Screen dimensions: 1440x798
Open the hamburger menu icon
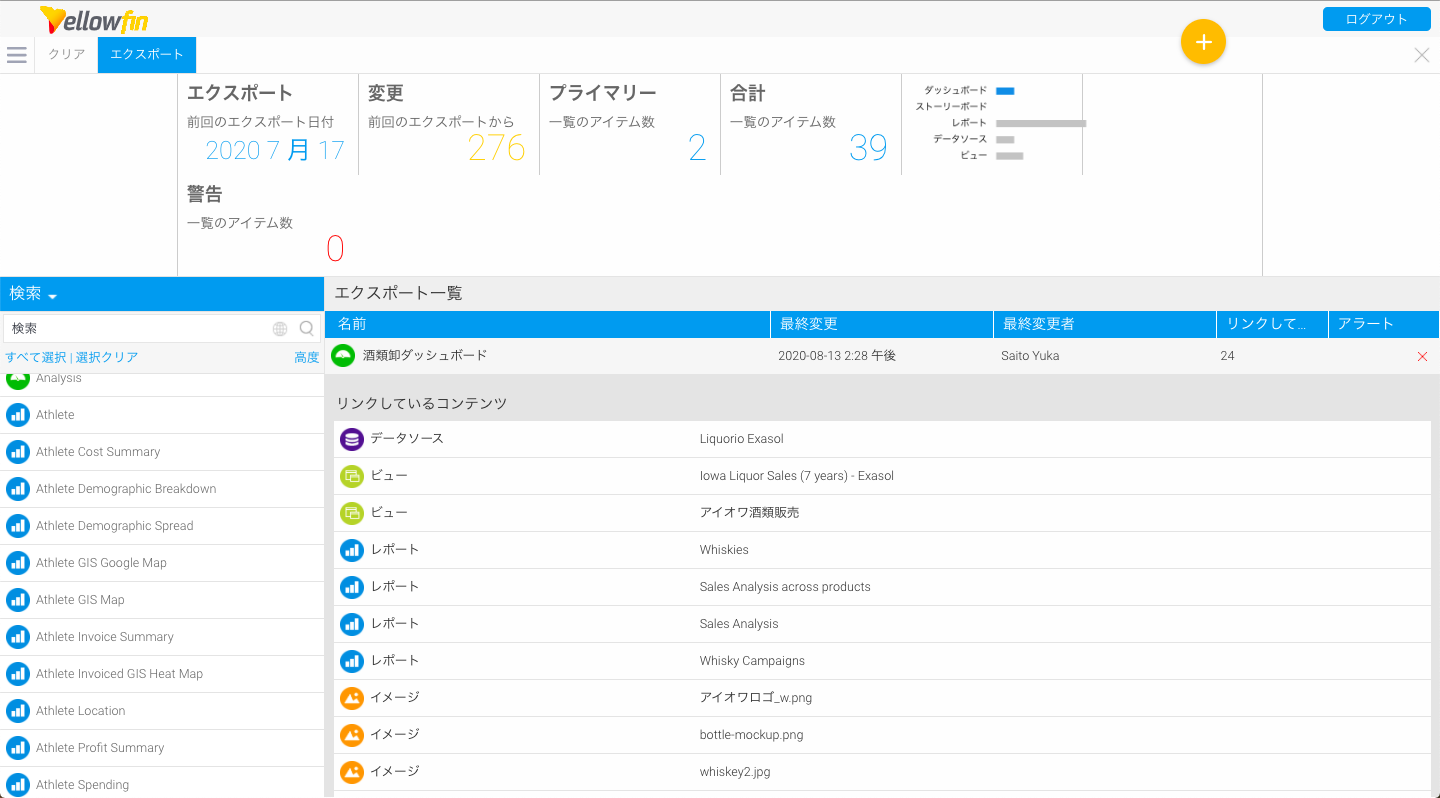17,55
